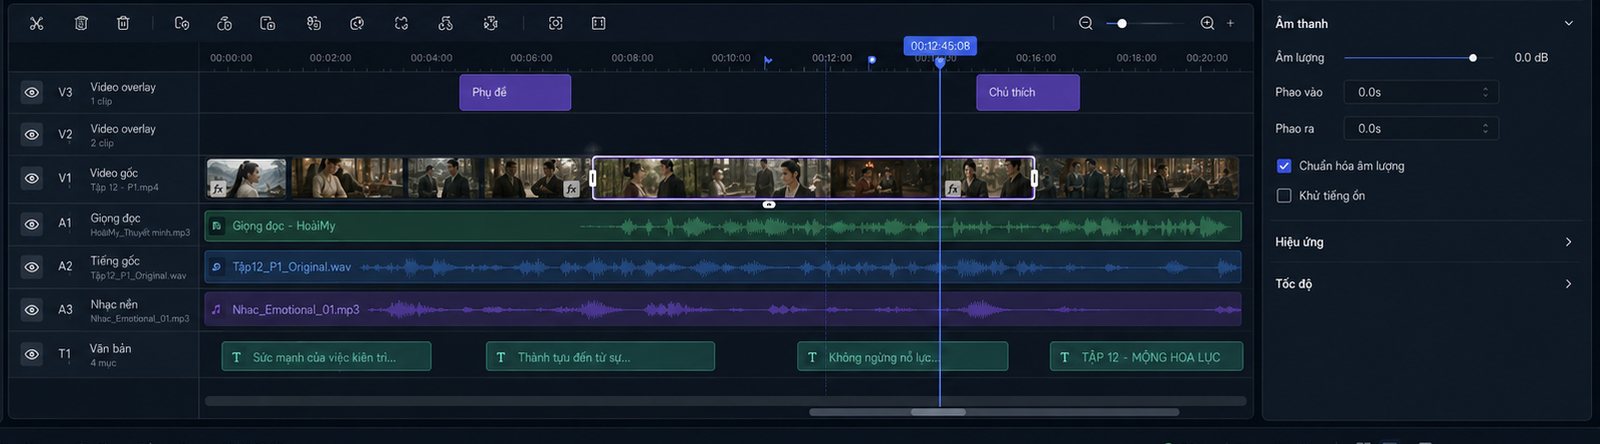Open fx badge on selected V1 clip
This screenshot has width=1600, height=444.
coord(952,188)
